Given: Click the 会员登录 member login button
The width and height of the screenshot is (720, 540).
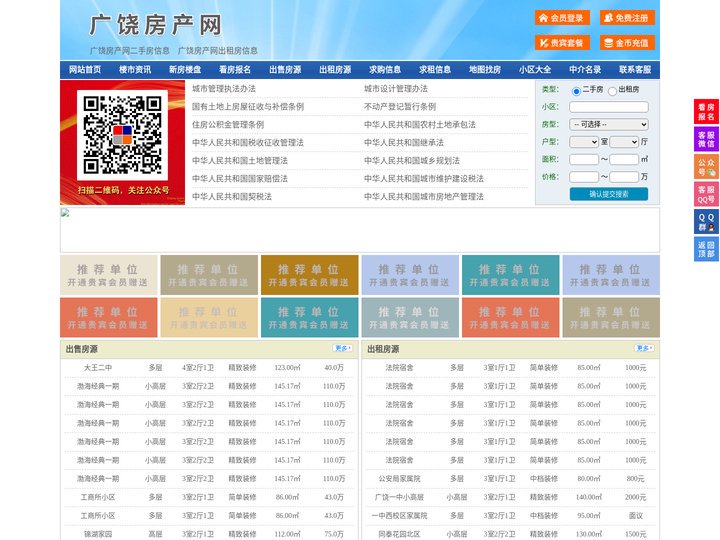Looking at the screenshot, I should tap(562, 18).
